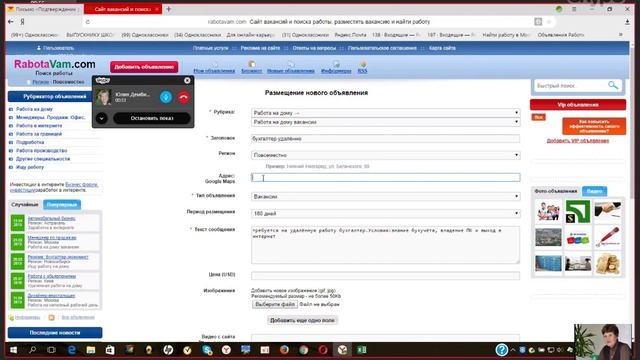Click 'Добавить еще одно поле' button

click(x=302, y=320)
